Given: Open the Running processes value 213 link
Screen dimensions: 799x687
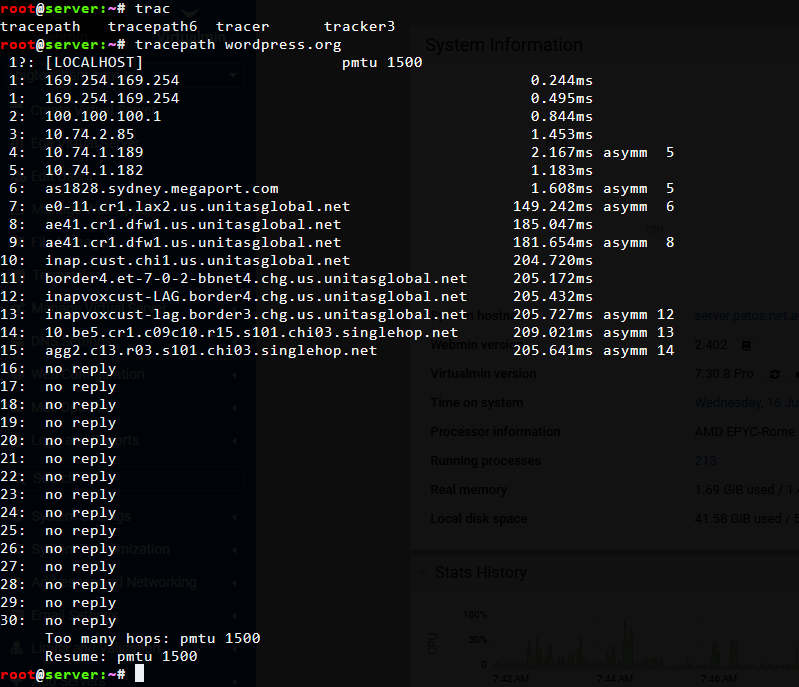Looking at the screenshot, I should pos(705,461).
